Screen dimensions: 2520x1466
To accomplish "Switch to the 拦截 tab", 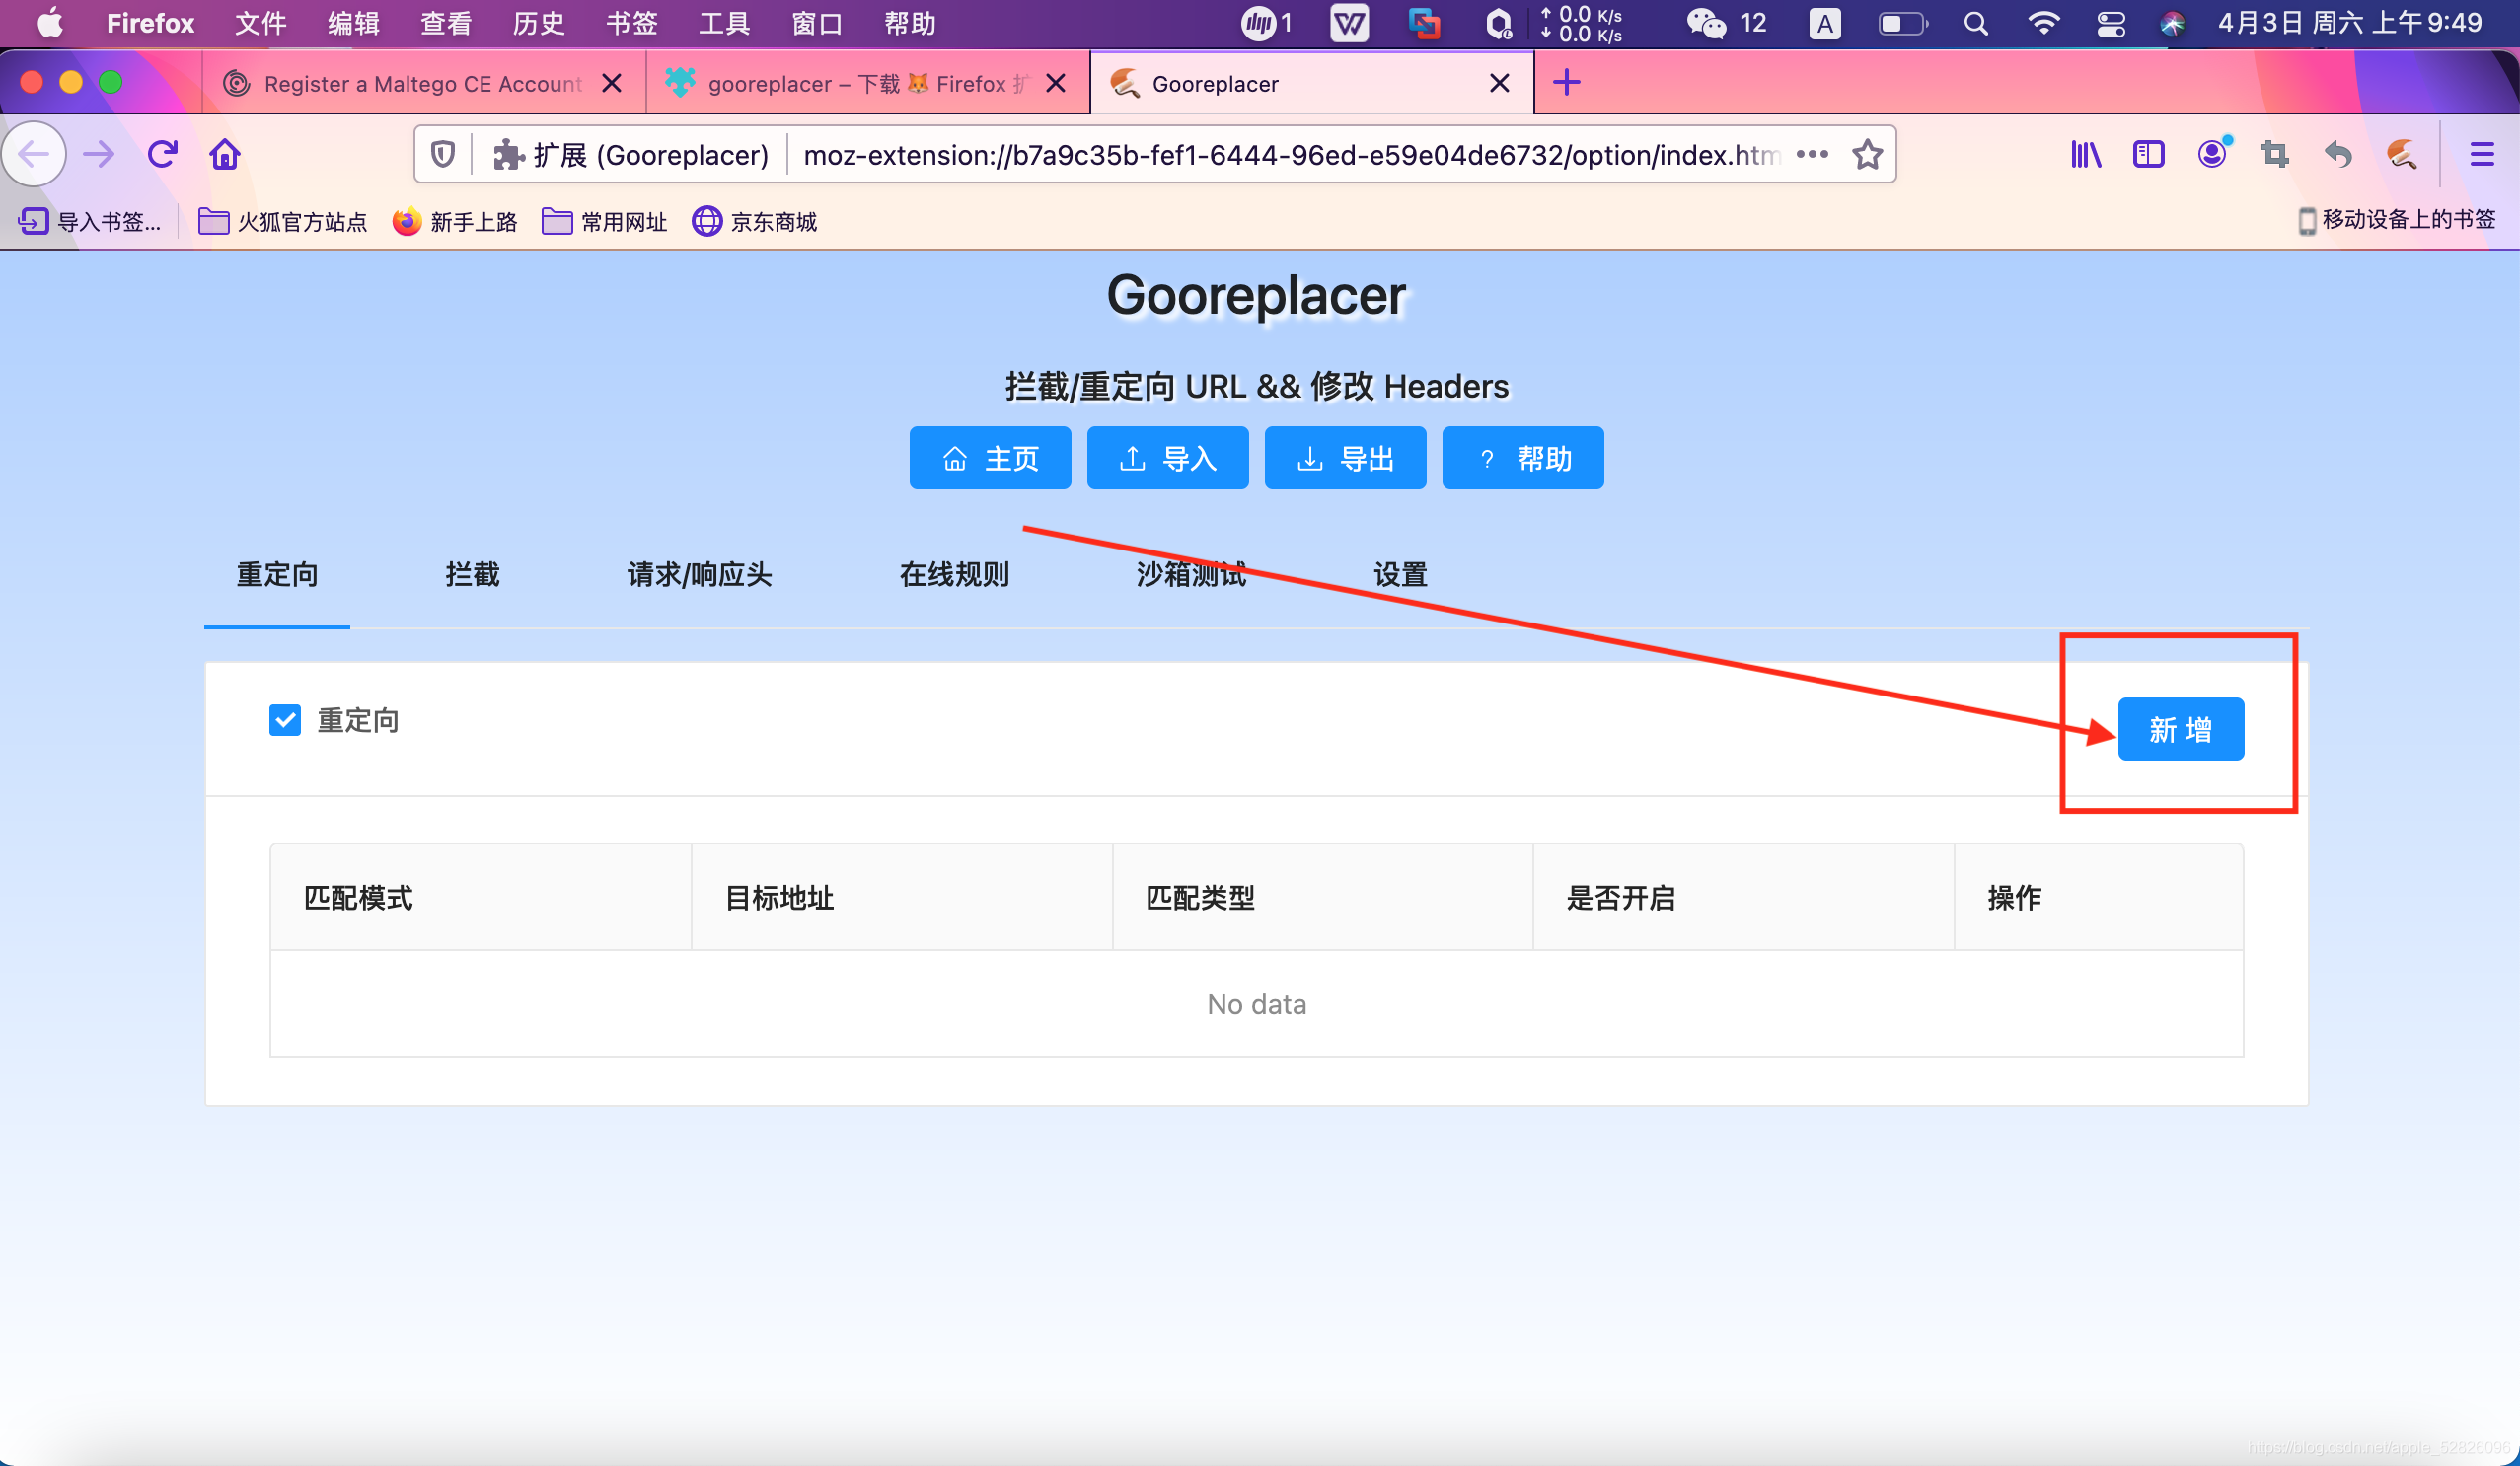I will tap(472, 575).
